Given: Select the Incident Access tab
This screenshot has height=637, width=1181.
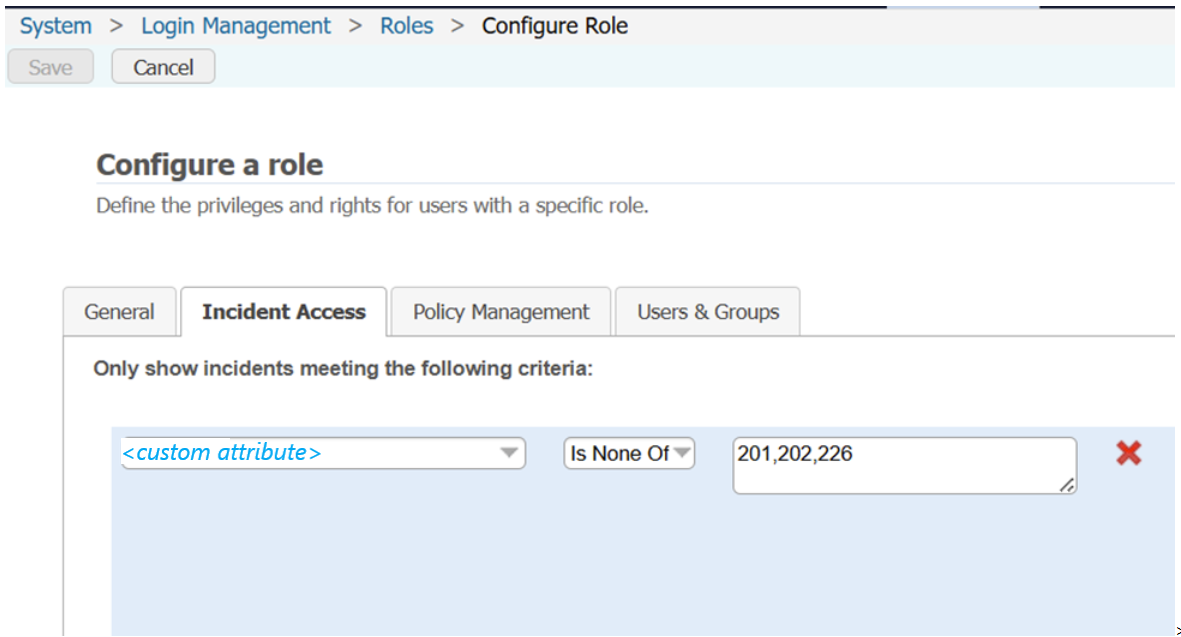Looking at the screenshot, I should (x=283, y=312).
